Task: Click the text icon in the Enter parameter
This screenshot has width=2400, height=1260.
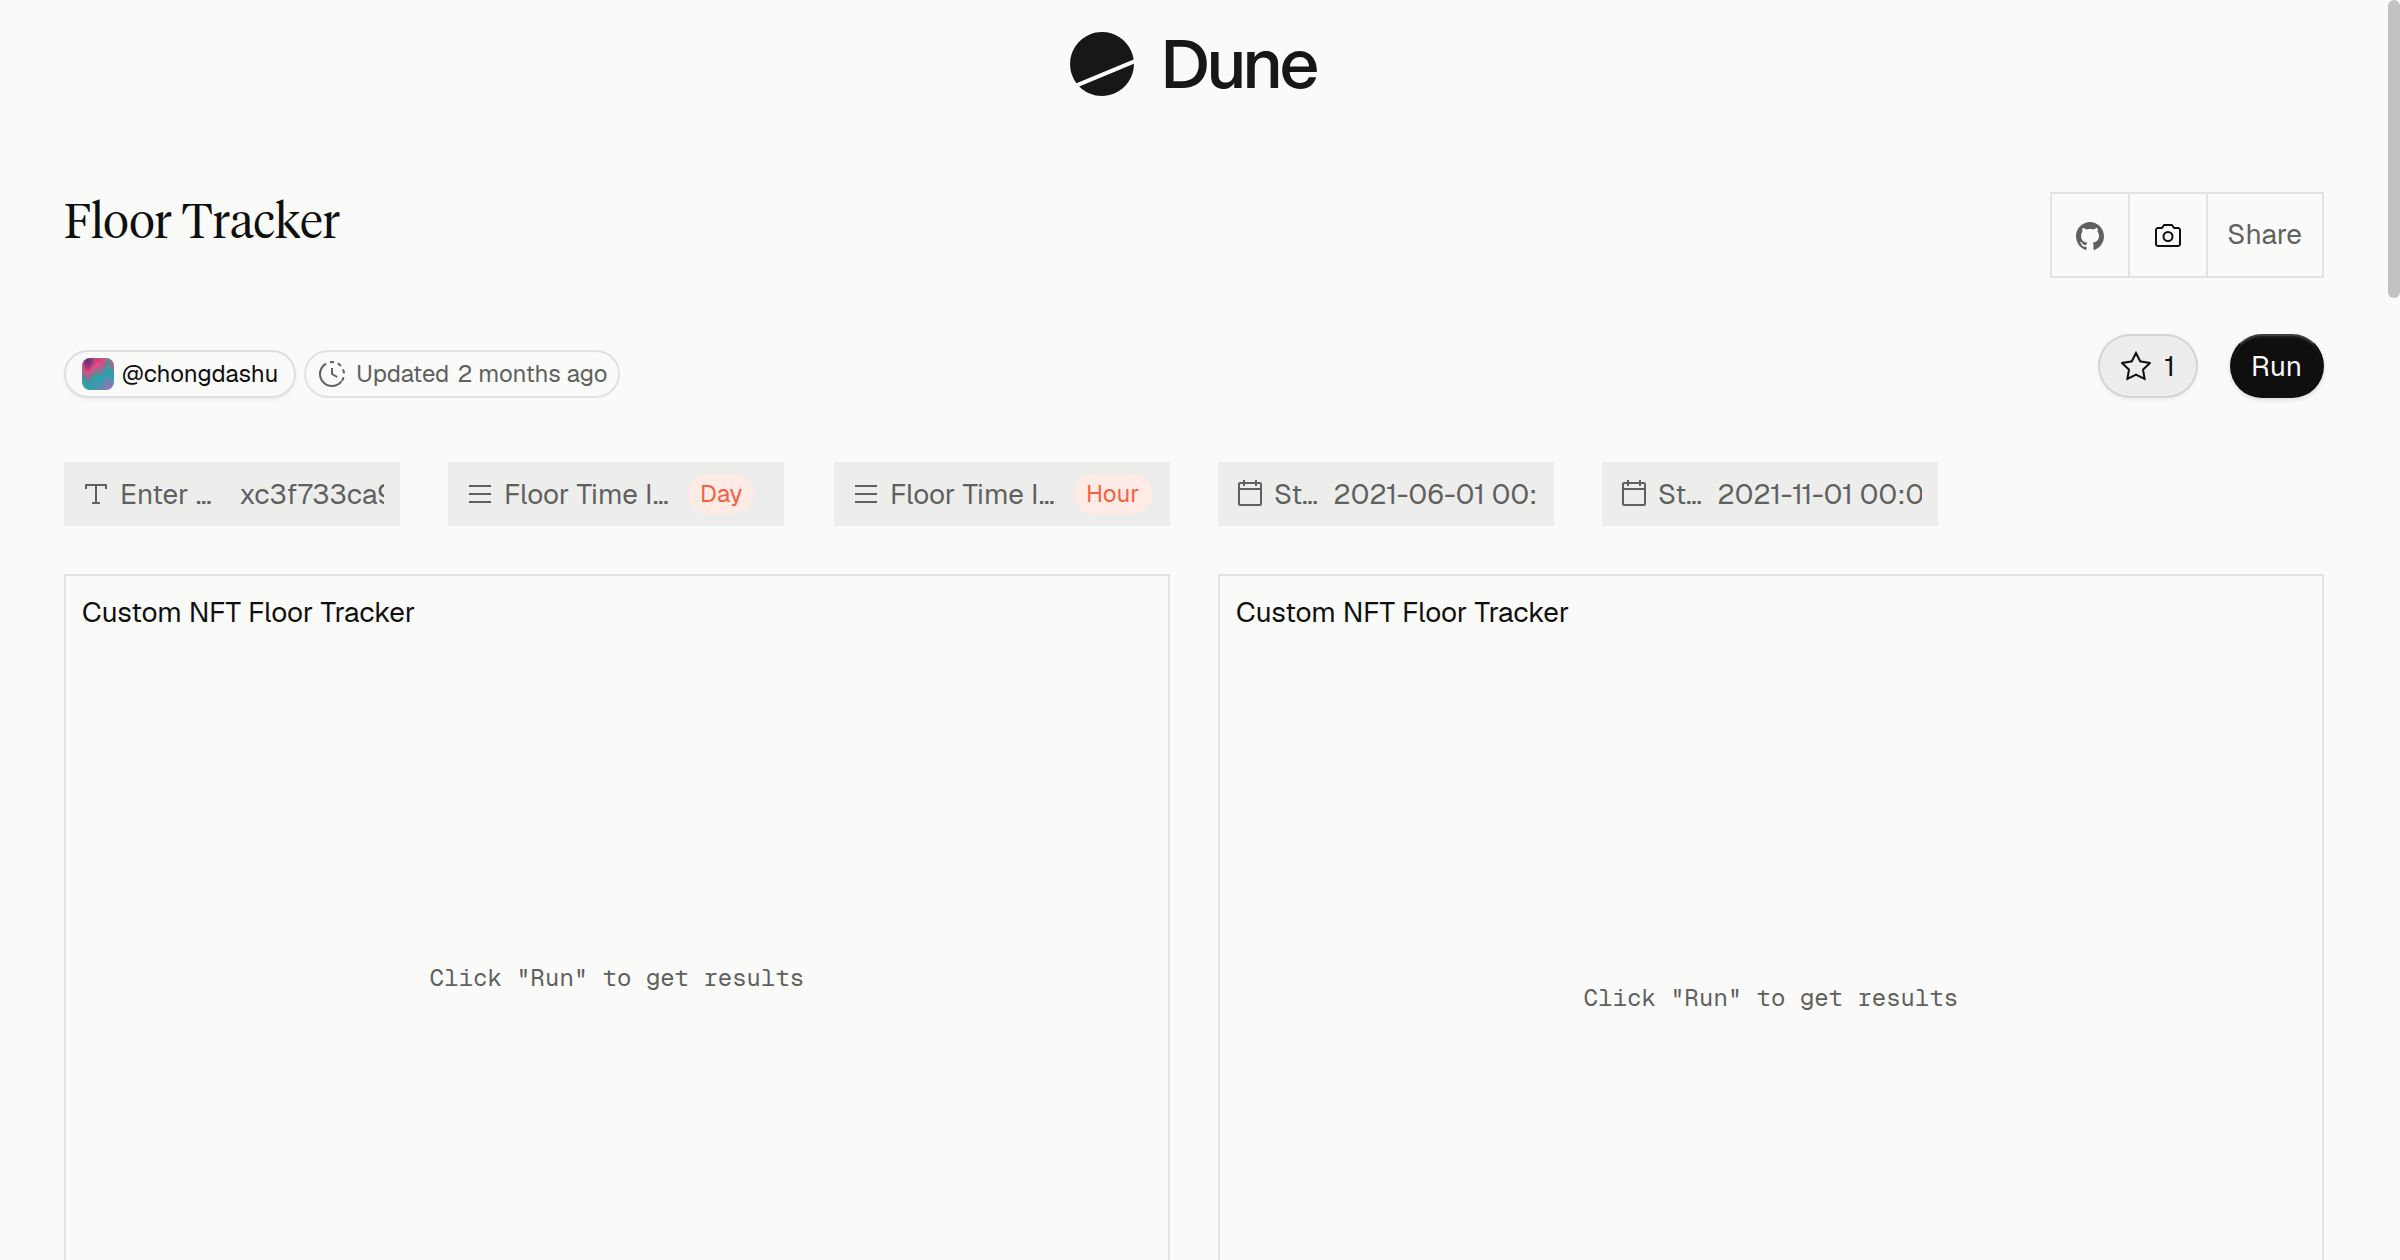Action: pyautogui.click(x=96, y=494)
